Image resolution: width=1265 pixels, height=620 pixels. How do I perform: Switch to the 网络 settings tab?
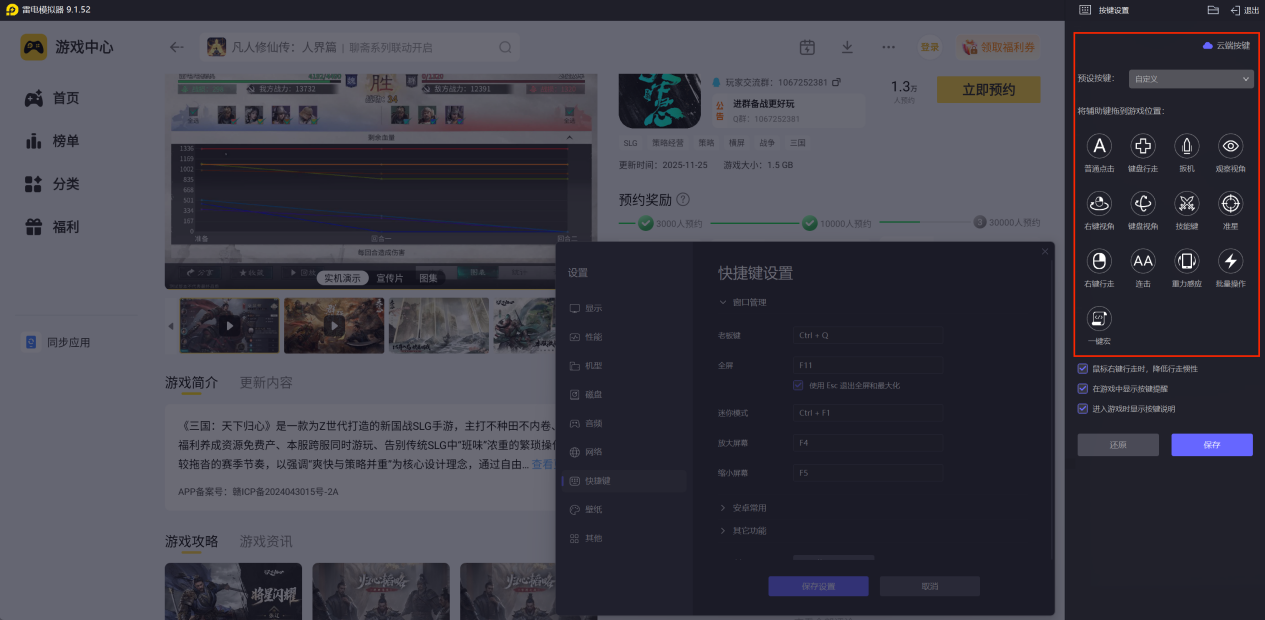click(x=593, y=452)
